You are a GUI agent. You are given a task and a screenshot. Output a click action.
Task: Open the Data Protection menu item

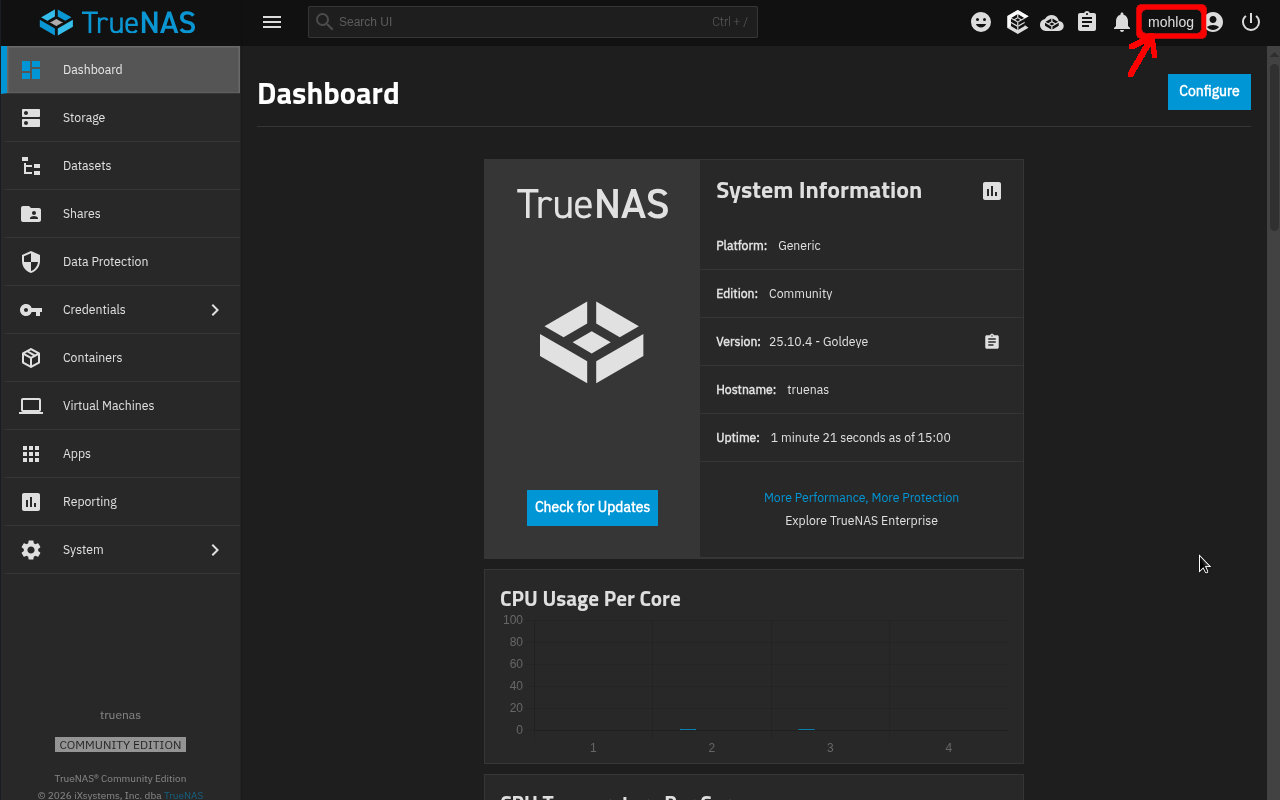point(121,262)
